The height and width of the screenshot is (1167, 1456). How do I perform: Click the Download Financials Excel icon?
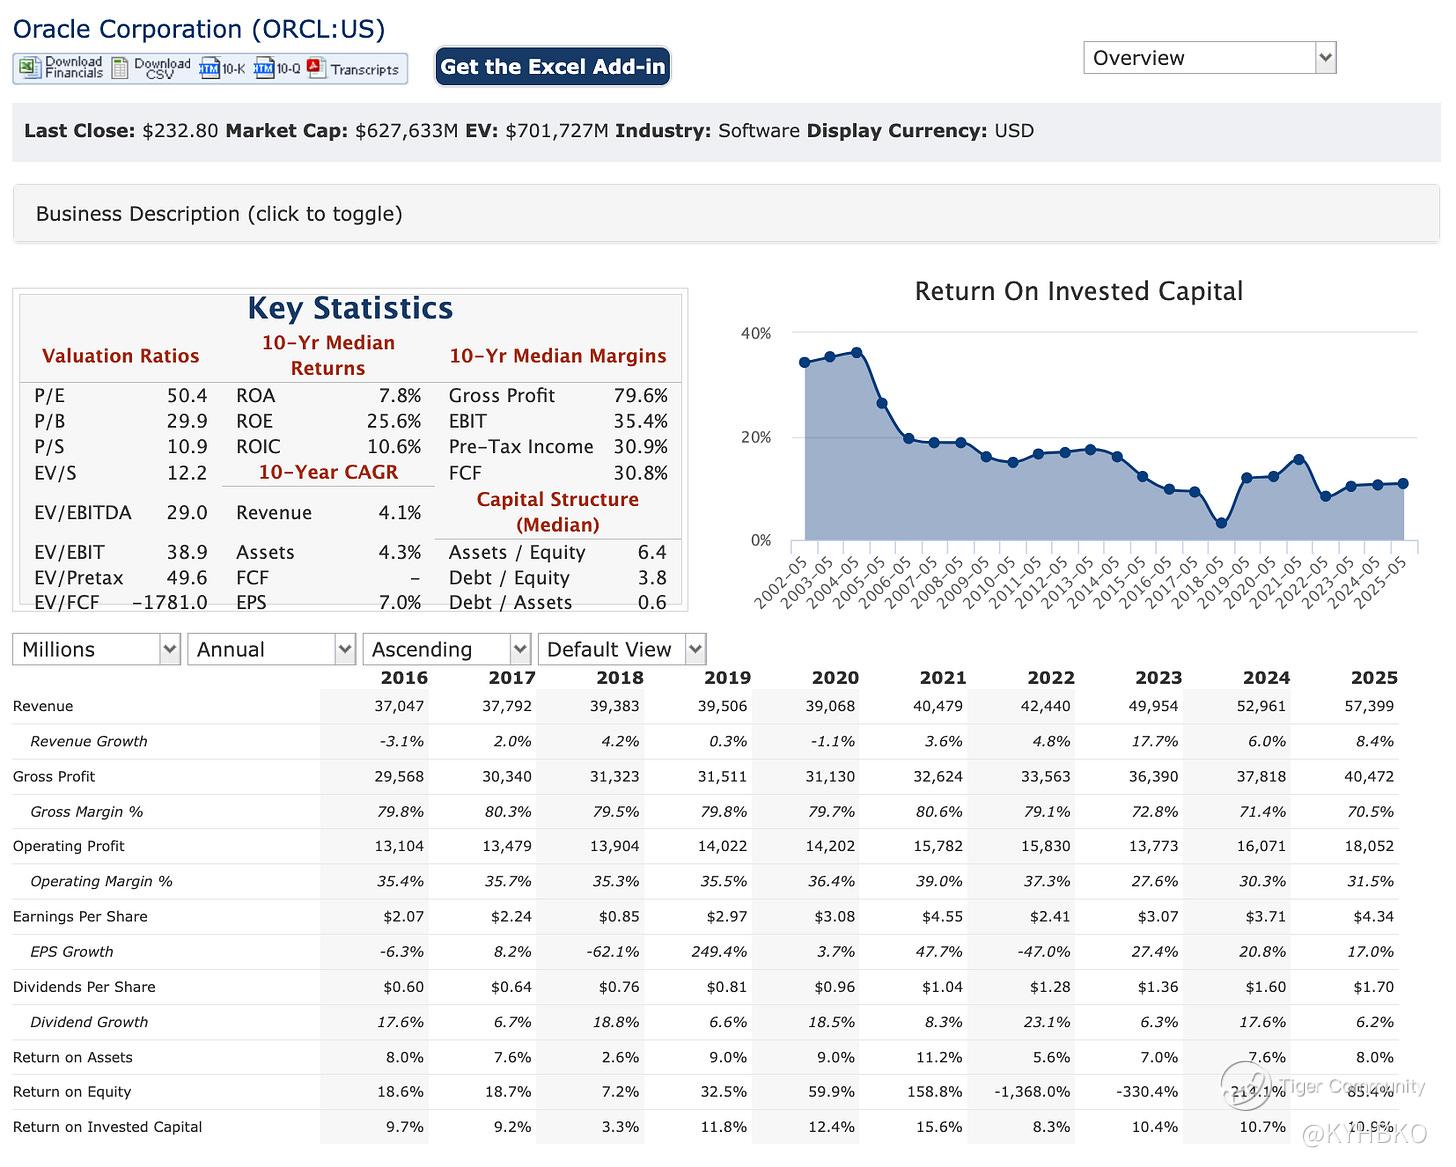(31, 68)
